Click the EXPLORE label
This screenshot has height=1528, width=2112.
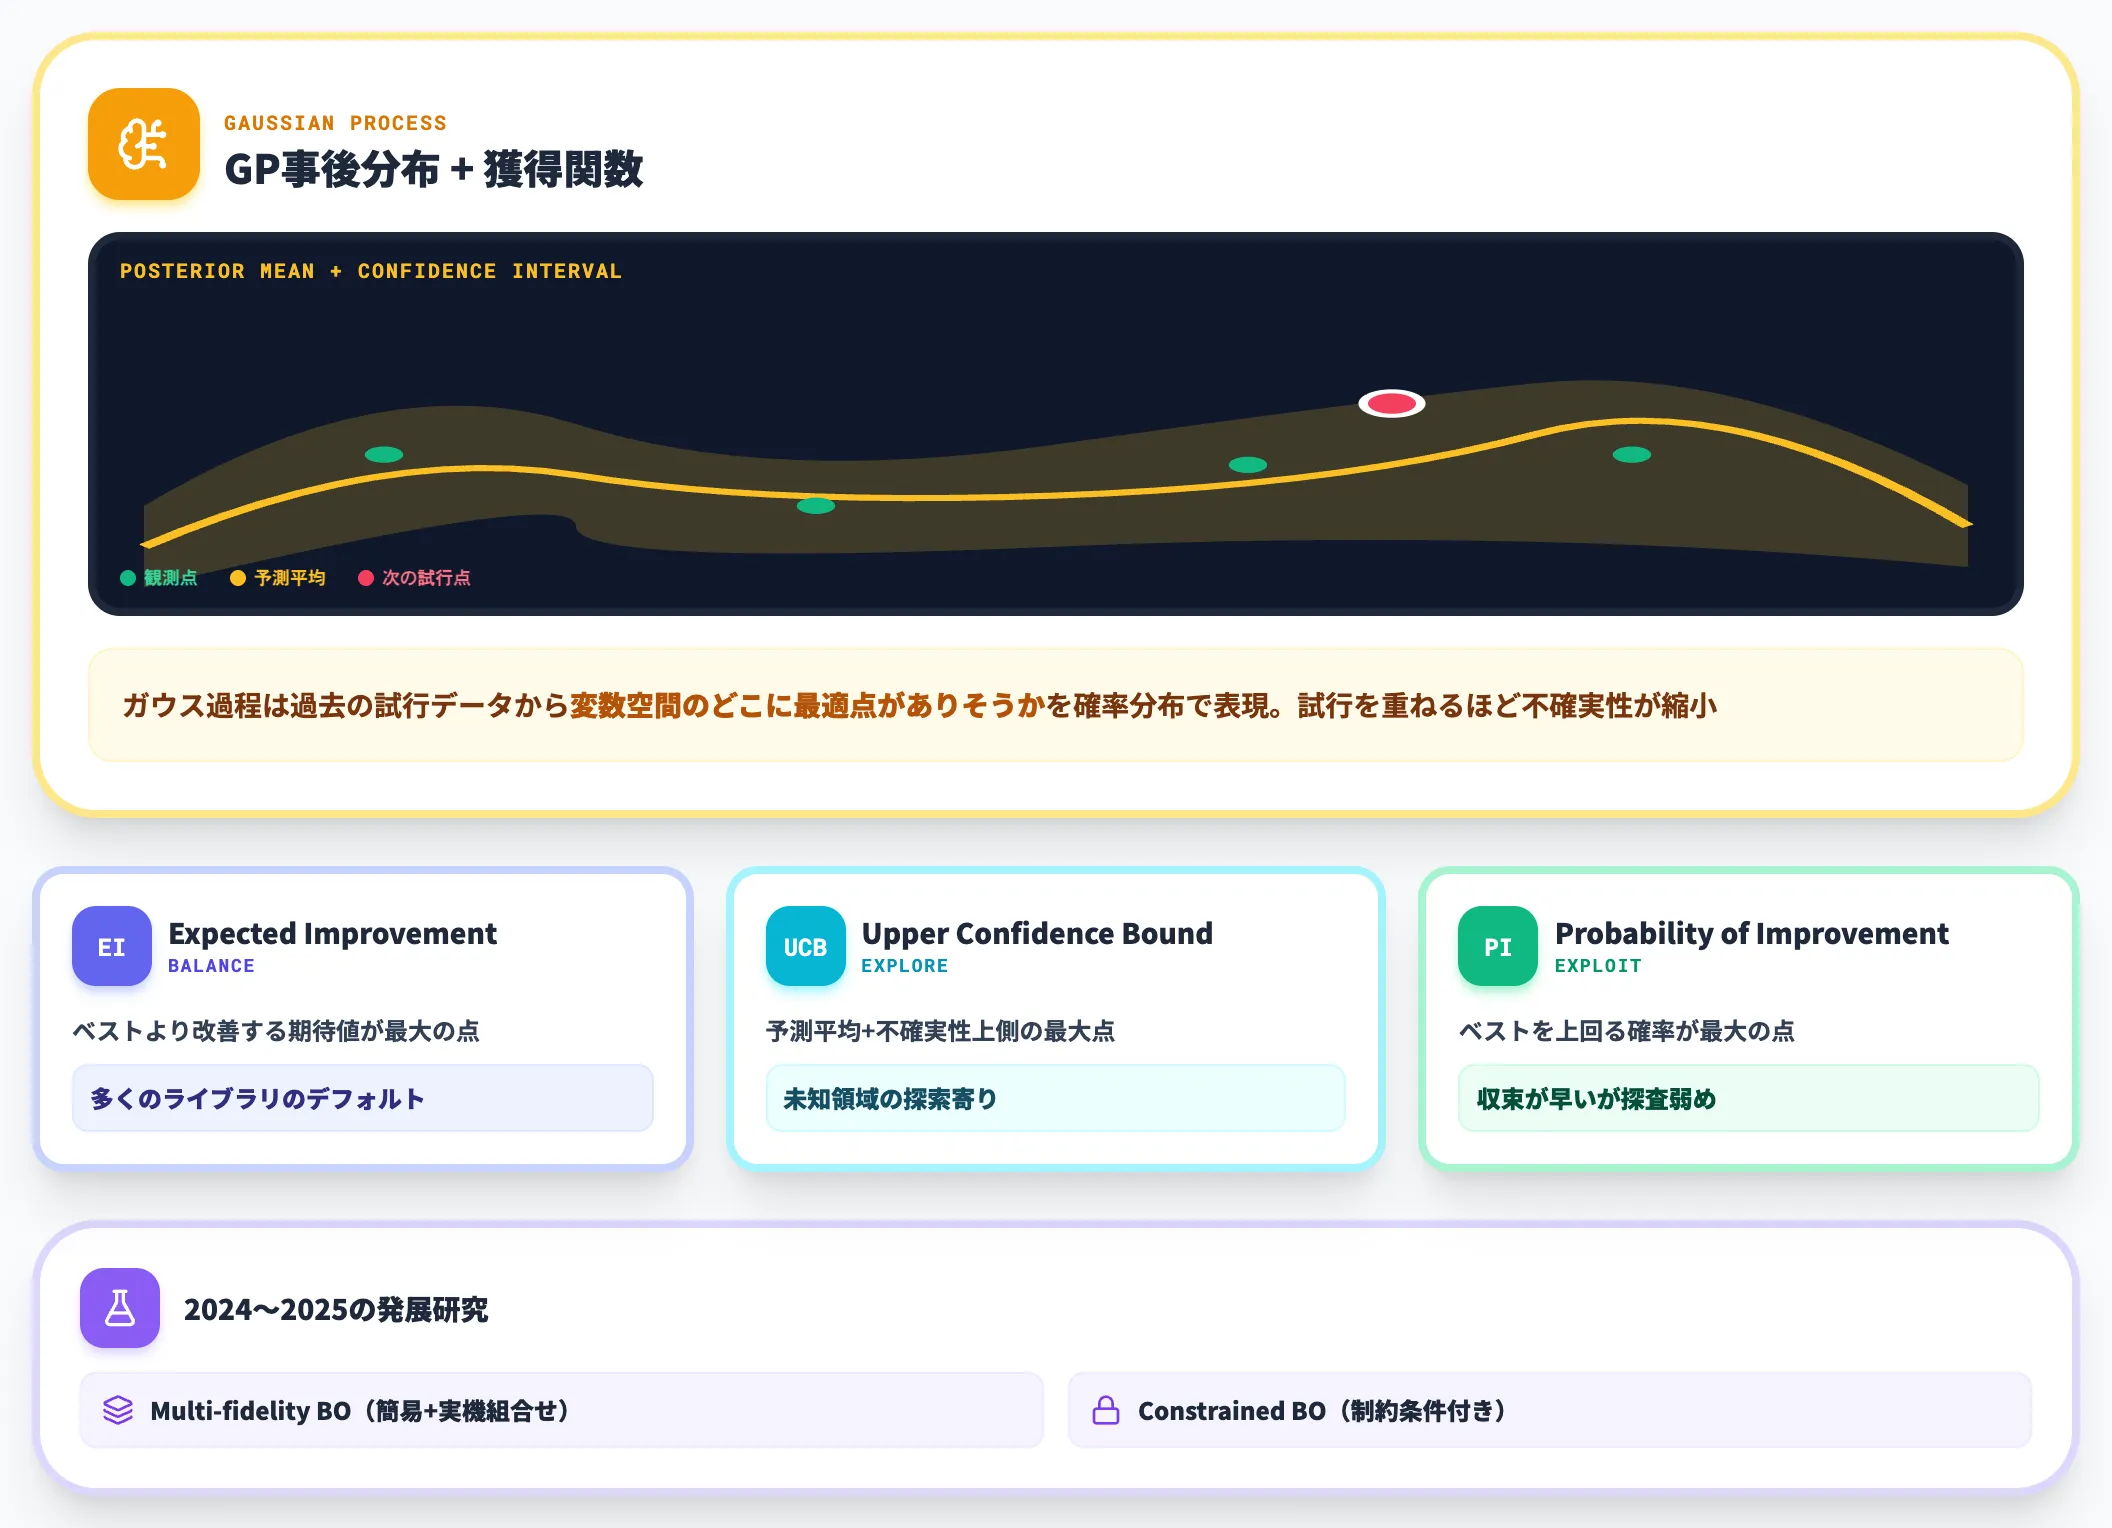click(905, 966)
